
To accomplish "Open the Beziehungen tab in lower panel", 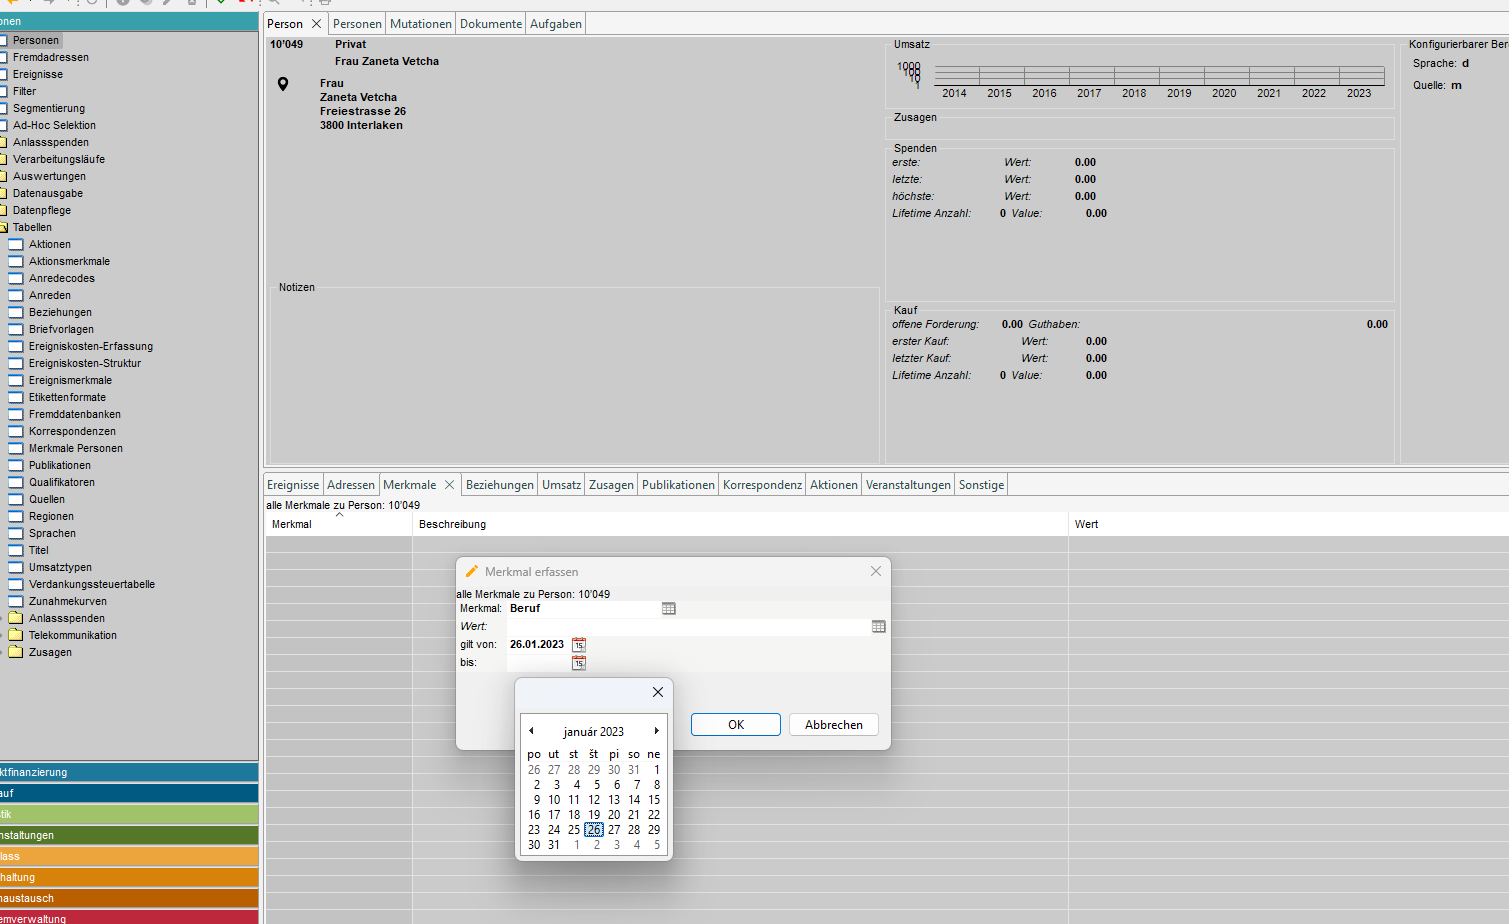I will coord(499,485).
